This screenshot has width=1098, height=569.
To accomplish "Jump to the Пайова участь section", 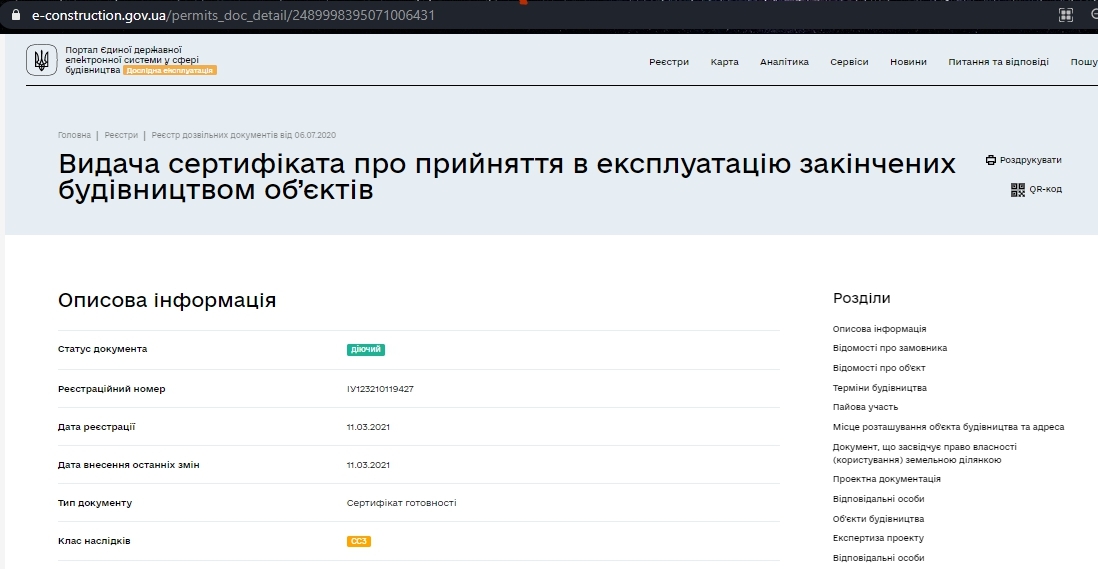I will click(865, 407).
